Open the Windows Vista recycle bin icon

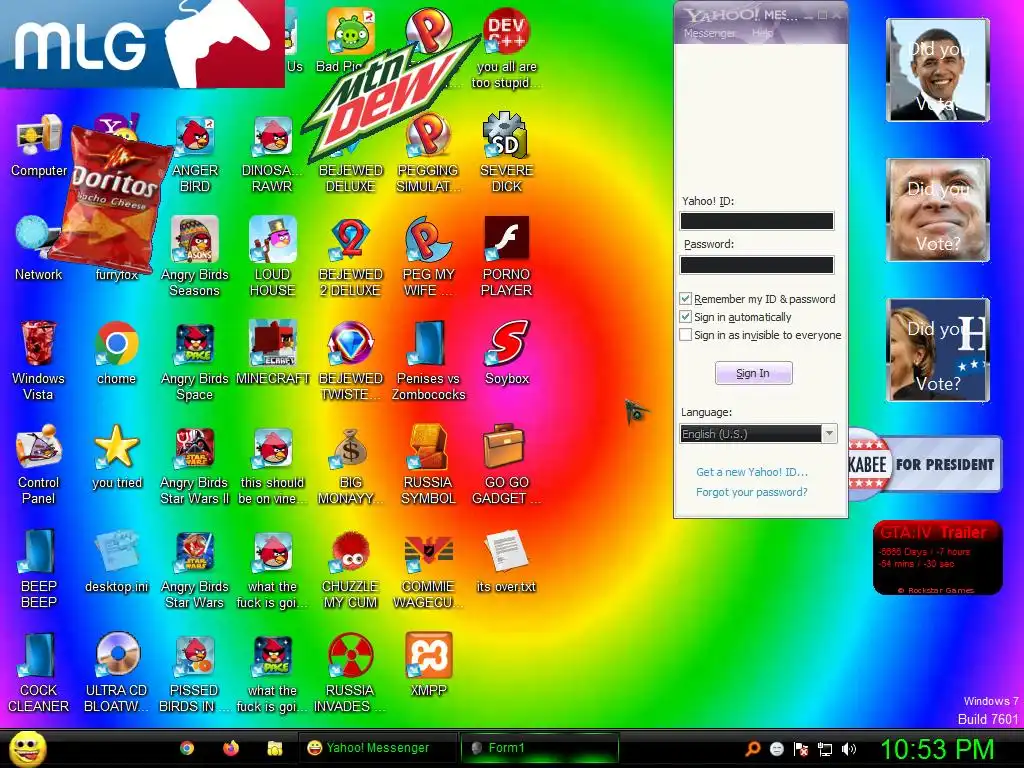pos(38,360)
